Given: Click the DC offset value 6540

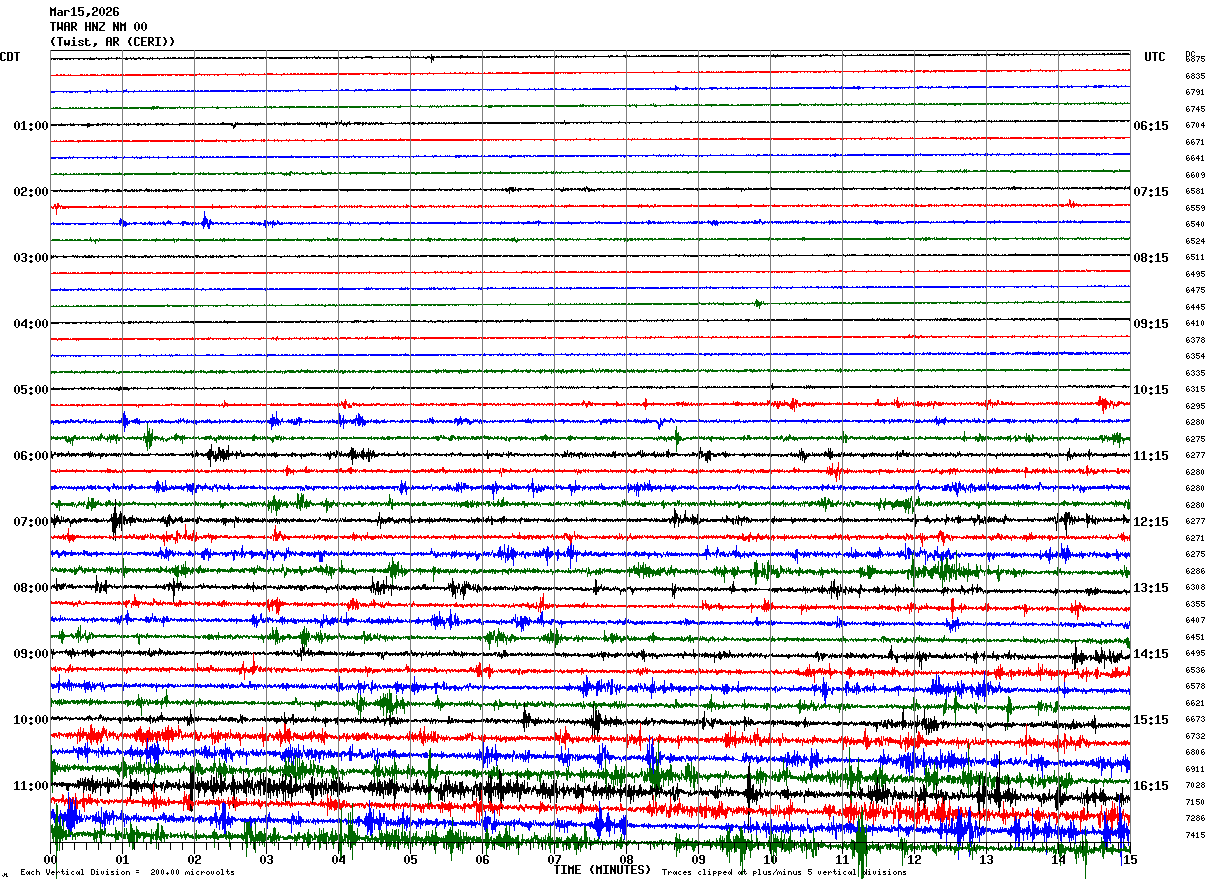Looking at the screenshot, I should (1195, 225).
